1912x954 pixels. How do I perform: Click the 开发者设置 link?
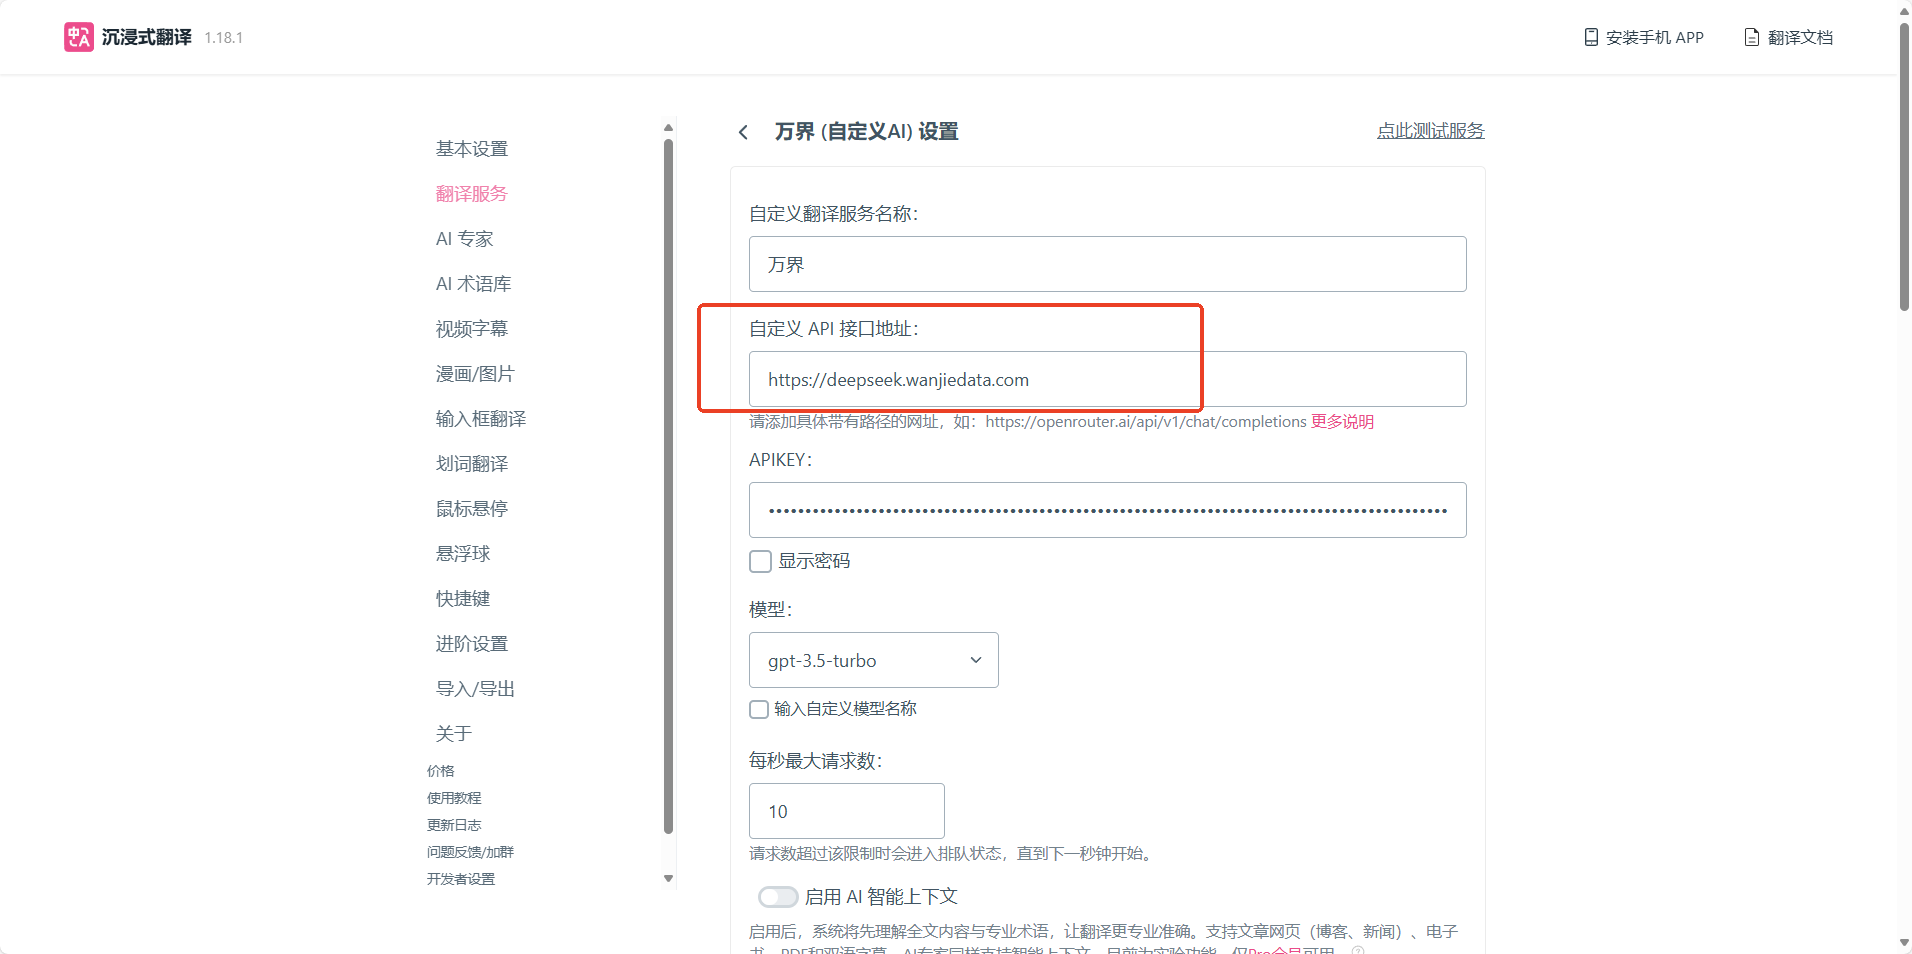click(x=461, y=879)
